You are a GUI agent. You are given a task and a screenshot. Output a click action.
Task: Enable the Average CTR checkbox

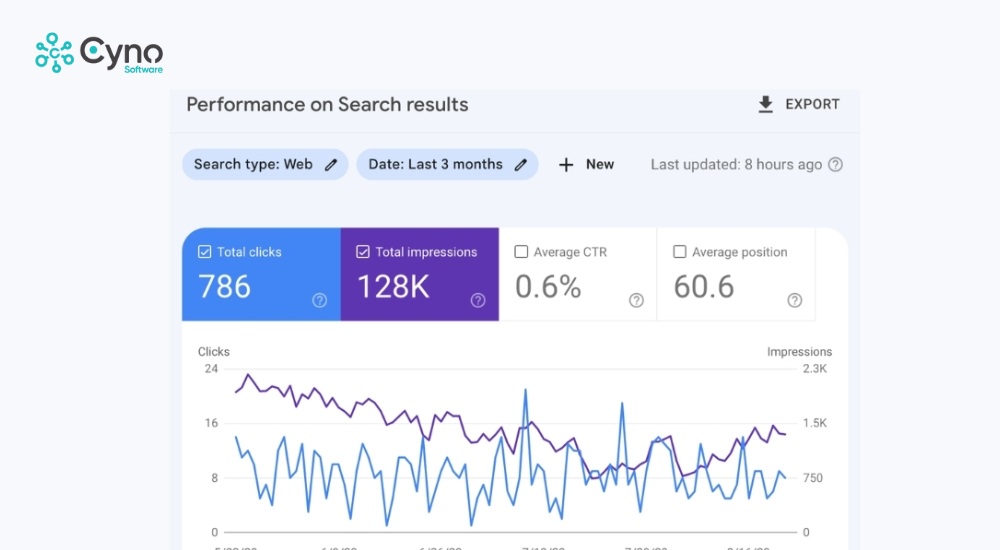pos(521,252)
